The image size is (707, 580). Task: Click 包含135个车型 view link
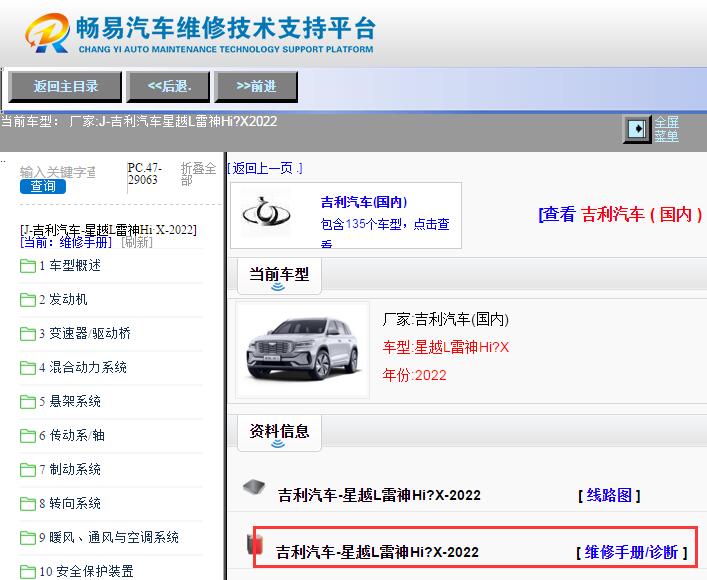tap(385, 230)
